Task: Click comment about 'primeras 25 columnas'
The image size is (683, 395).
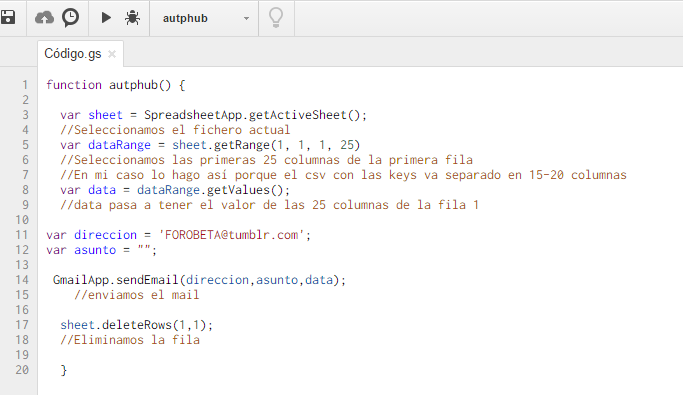Action: (266, 160)
